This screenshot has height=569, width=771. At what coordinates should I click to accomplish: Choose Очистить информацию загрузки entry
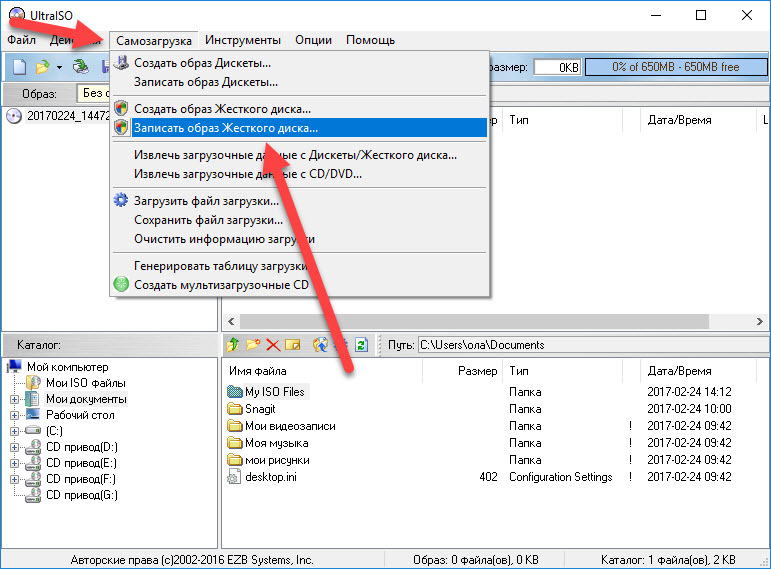pos(299,239)
